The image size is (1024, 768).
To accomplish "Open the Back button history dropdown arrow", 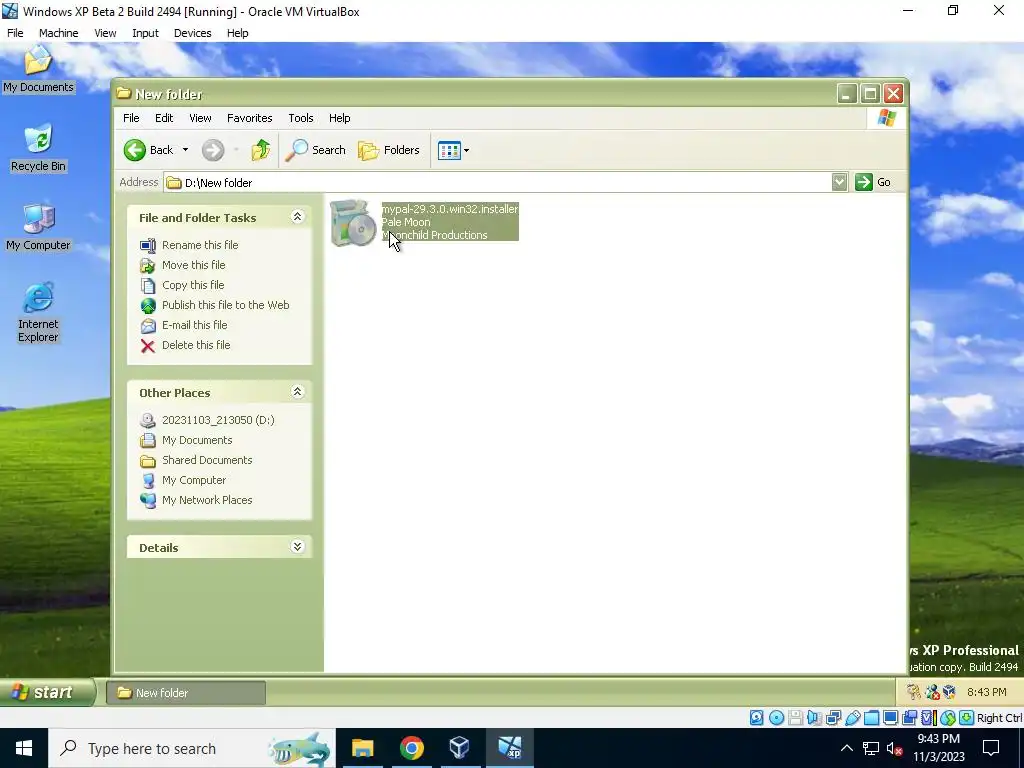I will tap(185, 150).
